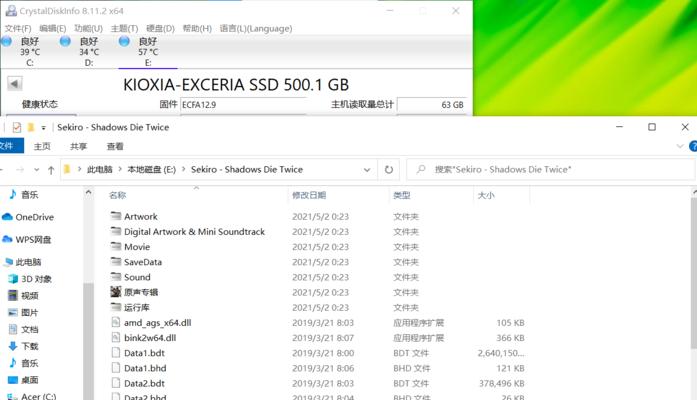Select 音乐 at top of navigation pane
Viewport: 697px width, 400px height.
24,194
